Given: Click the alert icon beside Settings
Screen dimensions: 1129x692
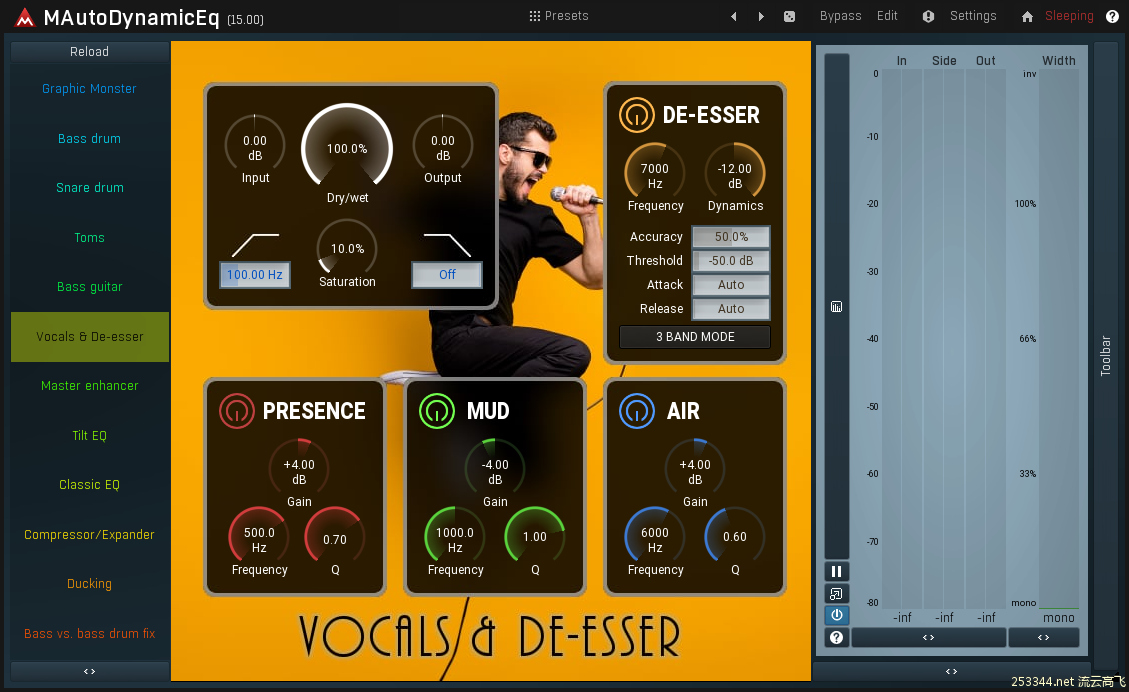Looking at the screenshot, I should pos(928,16).
